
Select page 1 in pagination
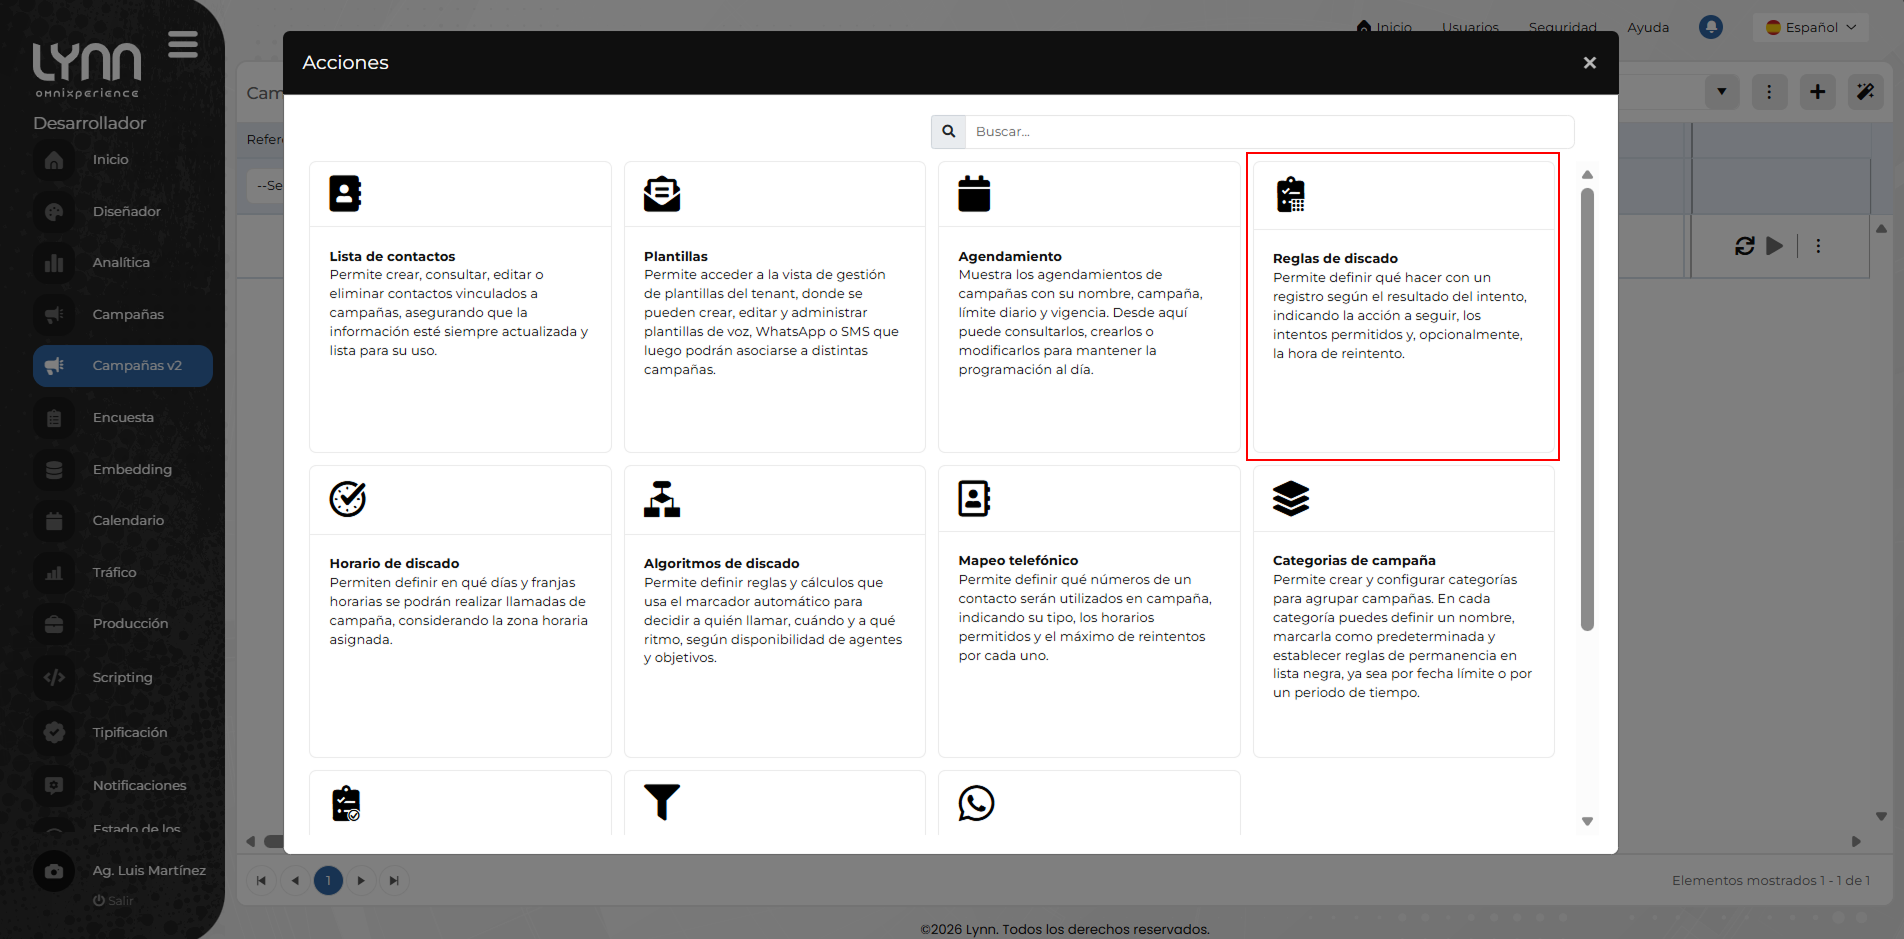(328, 881)
